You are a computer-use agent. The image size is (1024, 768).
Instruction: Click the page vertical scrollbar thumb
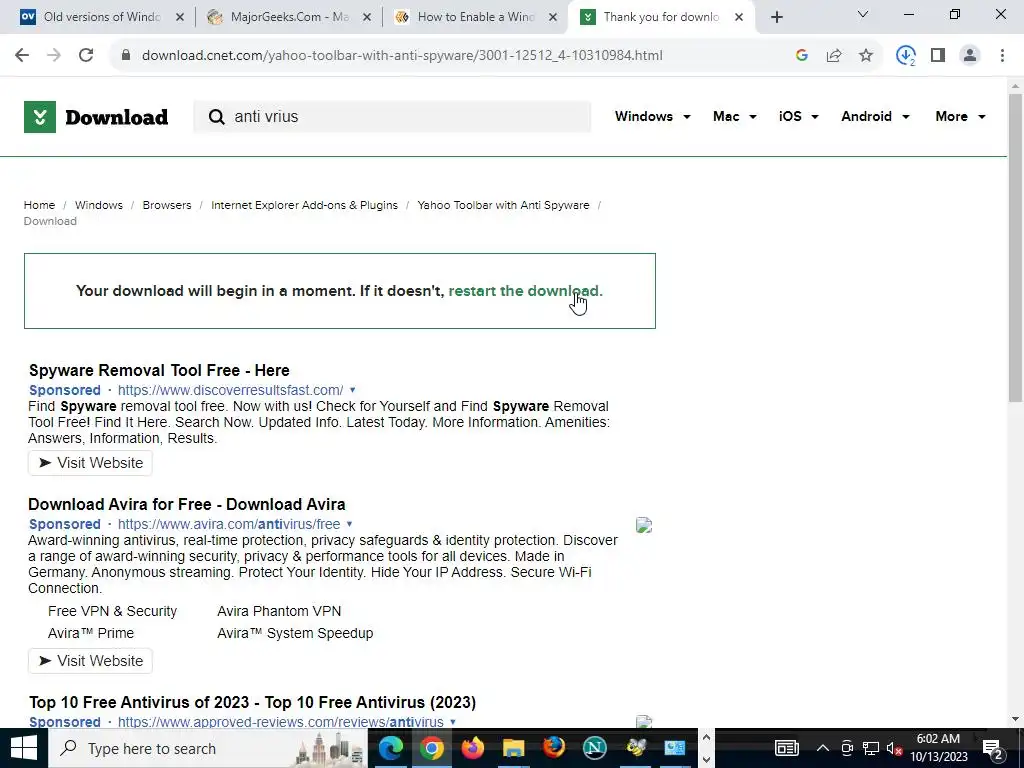[1016, 248]
